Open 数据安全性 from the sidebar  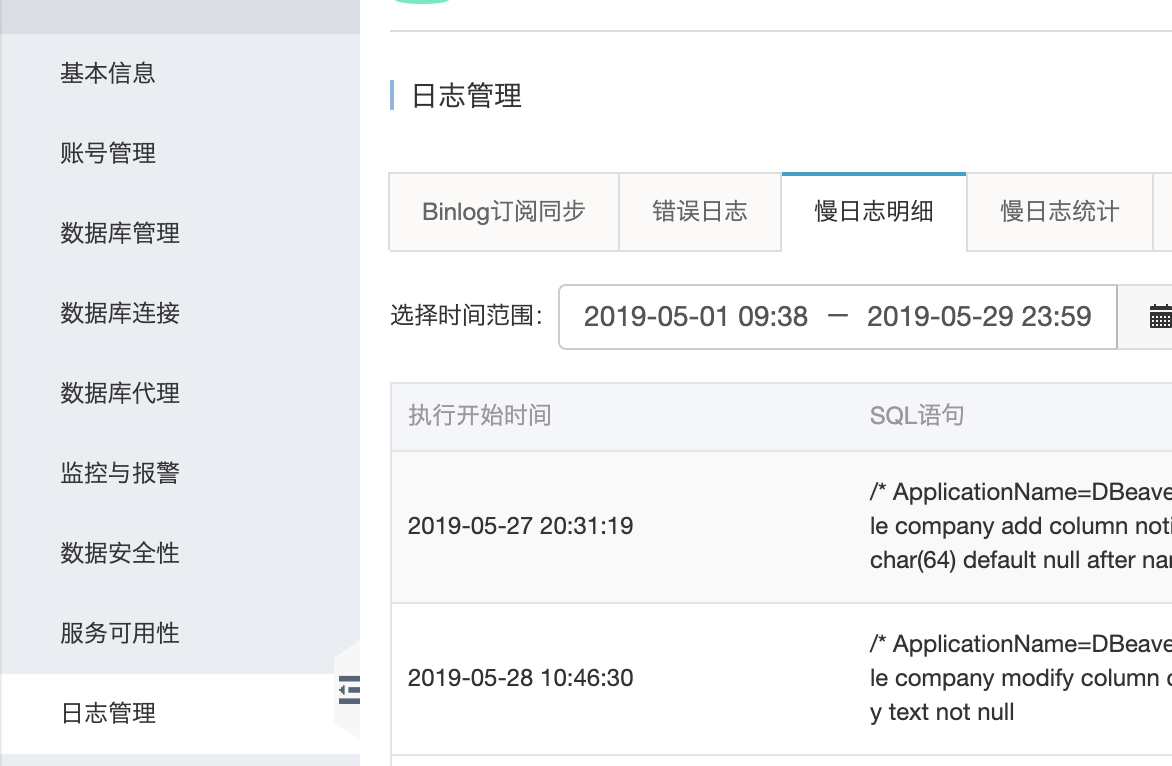(120, 553)
